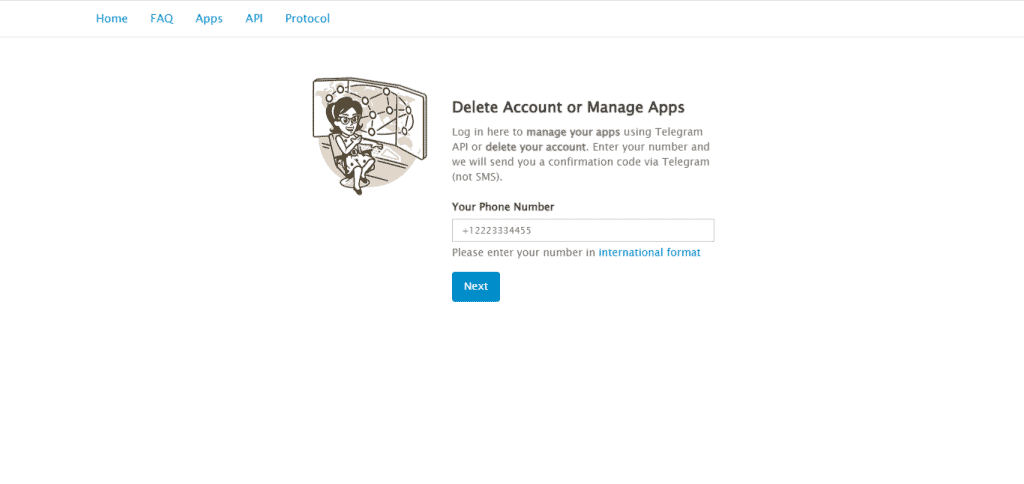Focus the phone number input field

[583, 231]
